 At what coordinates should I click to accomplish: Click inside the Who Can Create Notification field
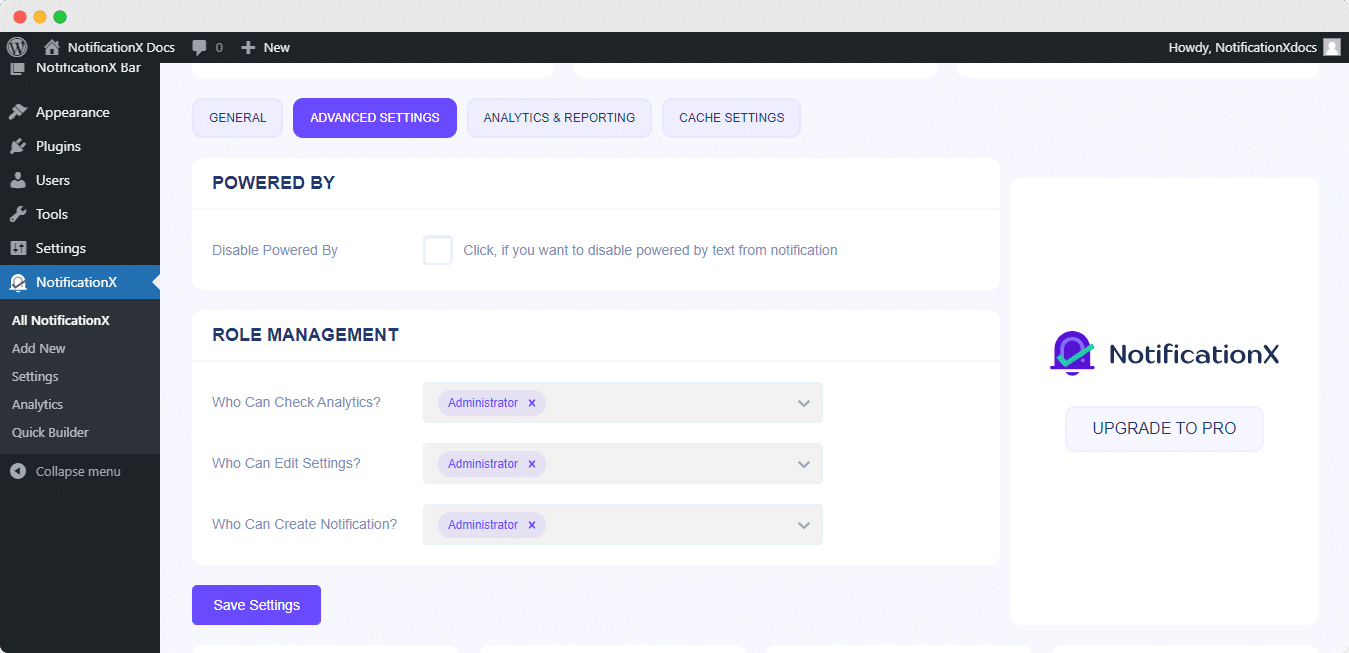point(623,525)
